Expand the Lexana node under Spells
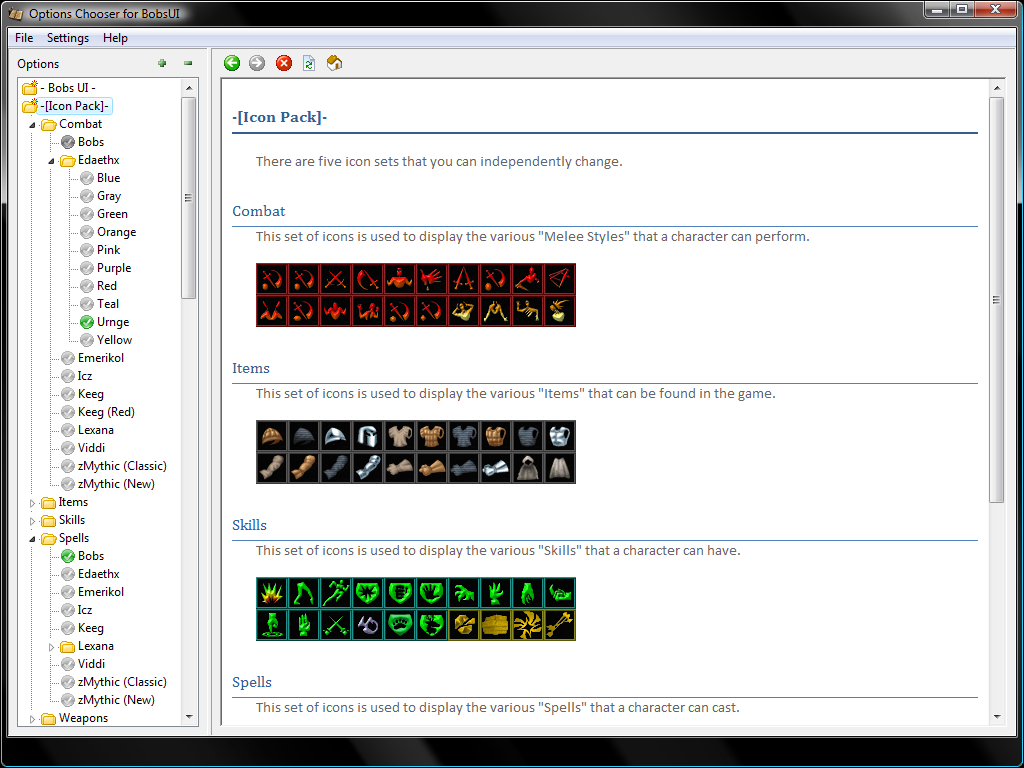The image size is (1024, 768). [x=51, y=647]
